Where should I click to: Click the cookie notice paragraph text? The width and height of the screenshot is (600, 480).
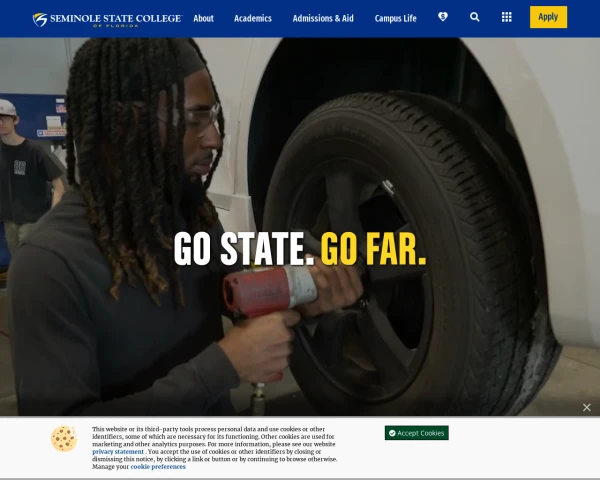point(214,448)
